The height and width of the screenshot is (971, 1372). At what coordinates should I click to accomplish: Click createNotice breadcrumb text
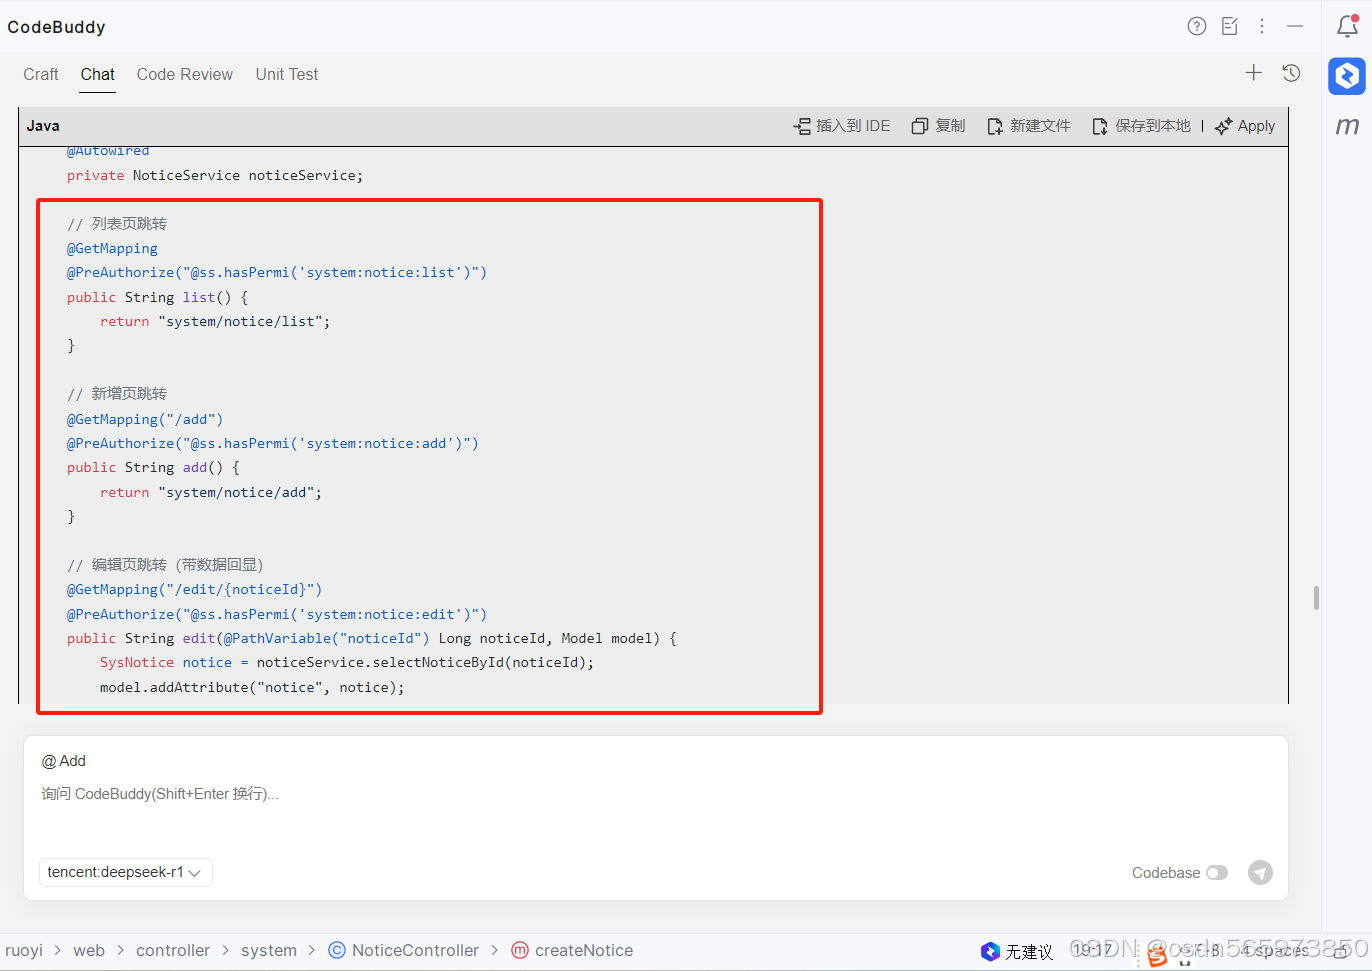584,951
